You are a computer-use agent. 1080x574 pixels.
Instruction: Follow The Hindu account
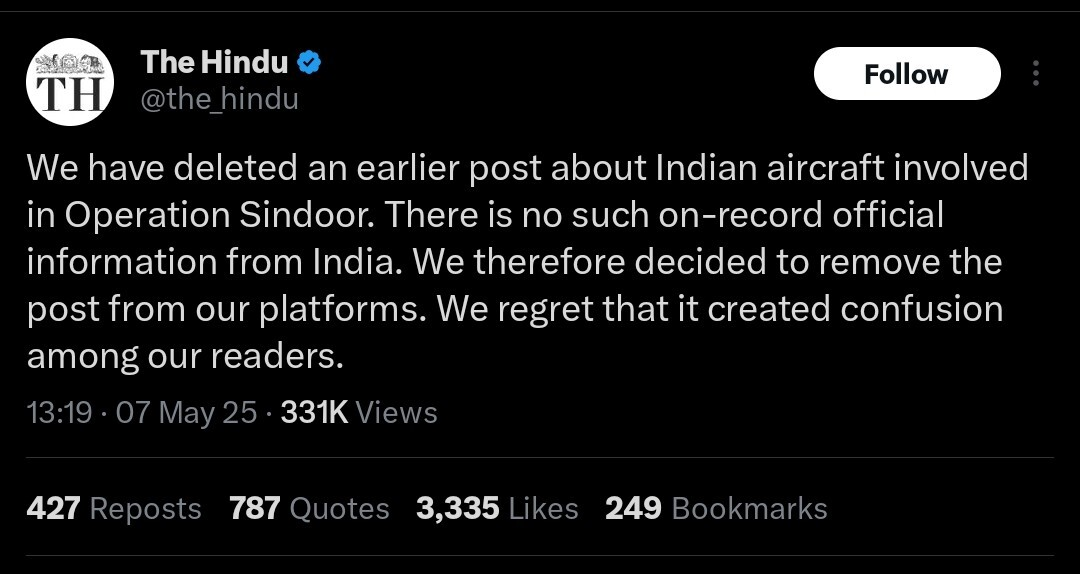906,74
